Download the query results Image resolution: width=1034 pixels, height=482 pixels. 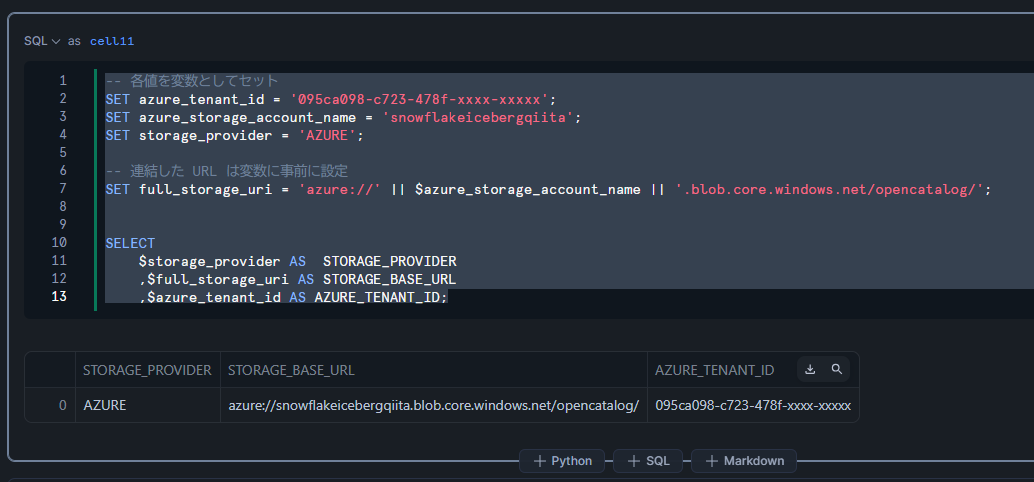point(810,369)
